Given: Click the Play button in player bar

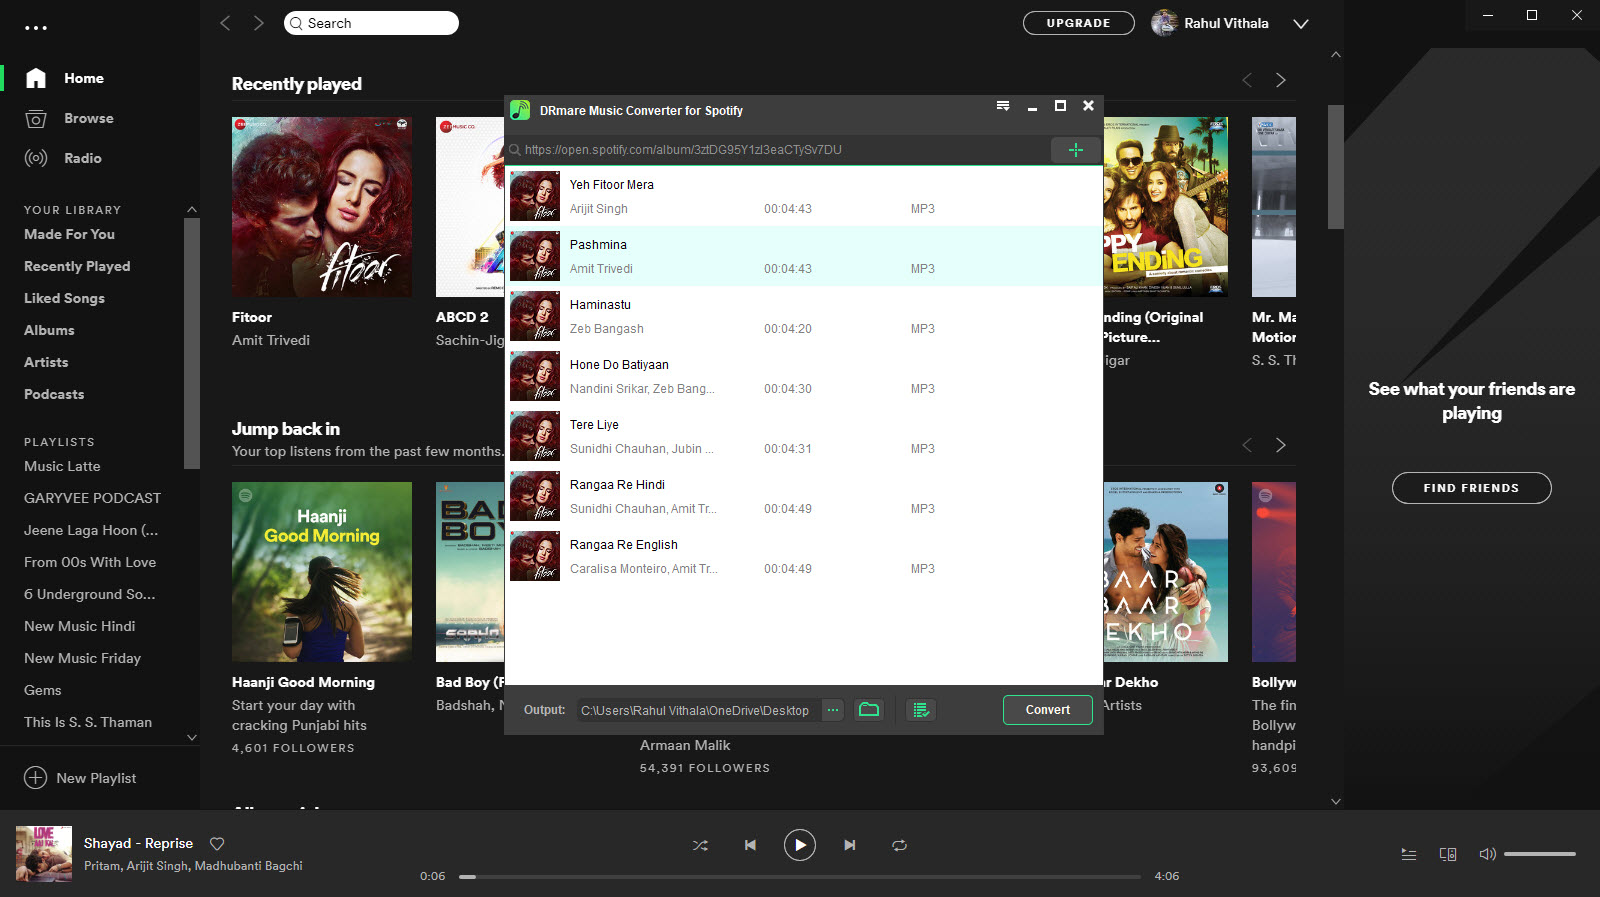Looking at the screenshot, I should click(x=800, y=845).
